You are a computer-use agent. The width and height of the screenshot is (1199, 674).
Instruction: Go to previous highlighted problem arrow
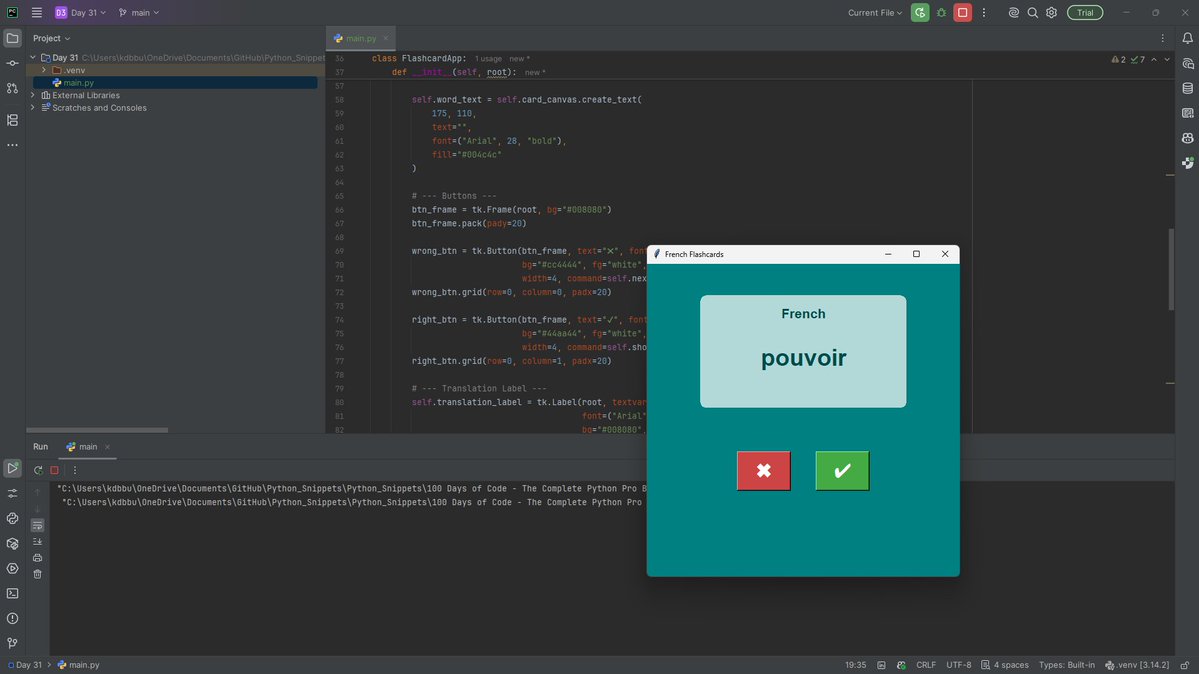tap(1154, 59)
